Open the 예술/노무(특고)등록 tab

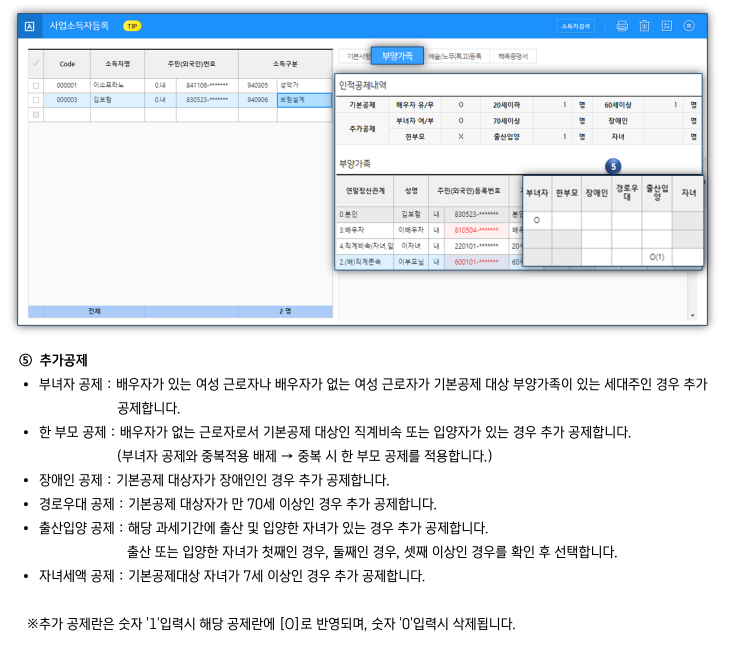[455, 57]
